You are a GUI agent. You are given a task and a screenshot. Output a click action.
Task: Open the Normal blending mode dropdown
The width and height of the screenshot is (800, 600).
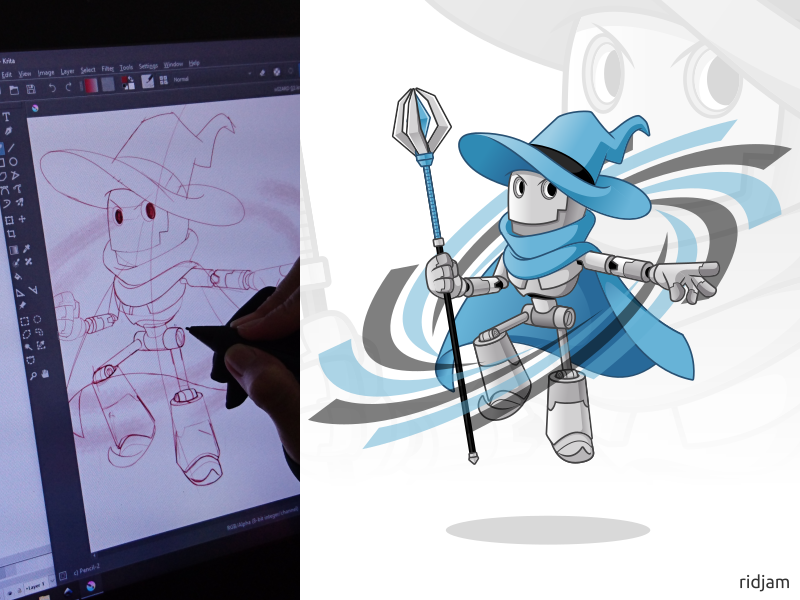click(x=183, y=79)
